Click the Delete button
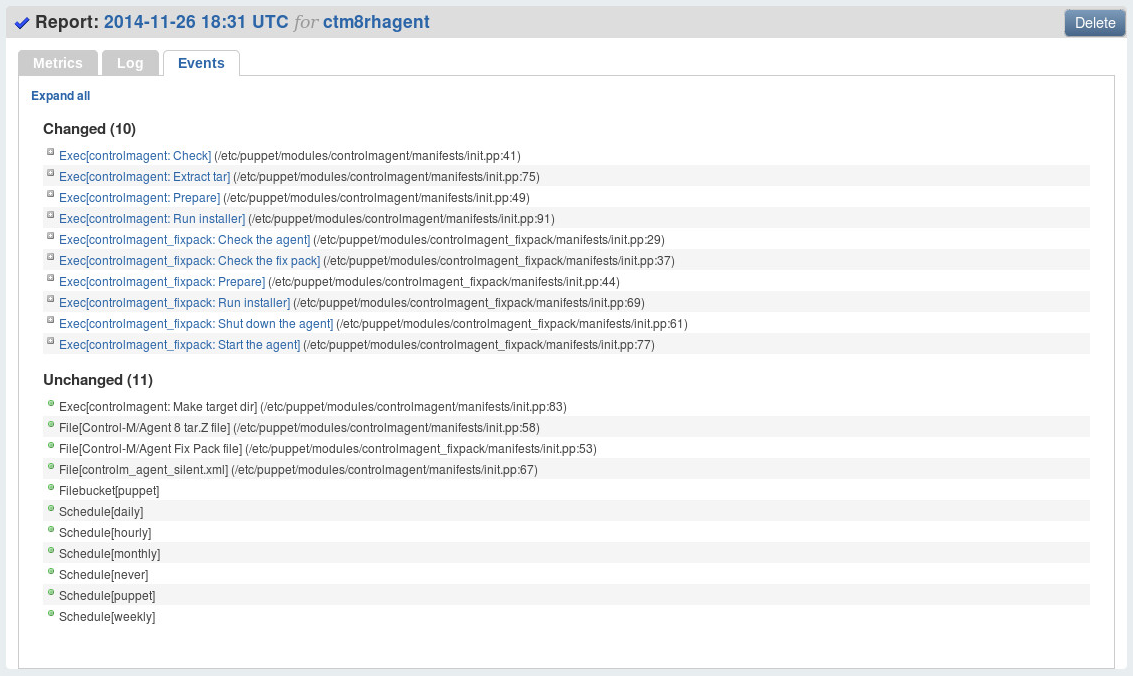Image resolution: width=1133 pixels, height=676 pixels. 1094,22
